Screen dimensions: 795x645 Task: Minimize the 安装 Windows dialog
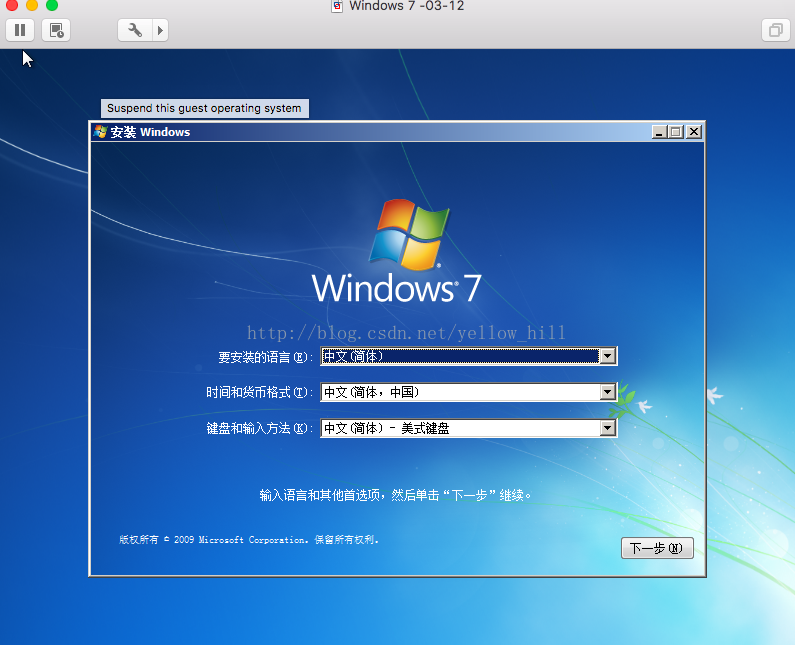tap(659, 132)
